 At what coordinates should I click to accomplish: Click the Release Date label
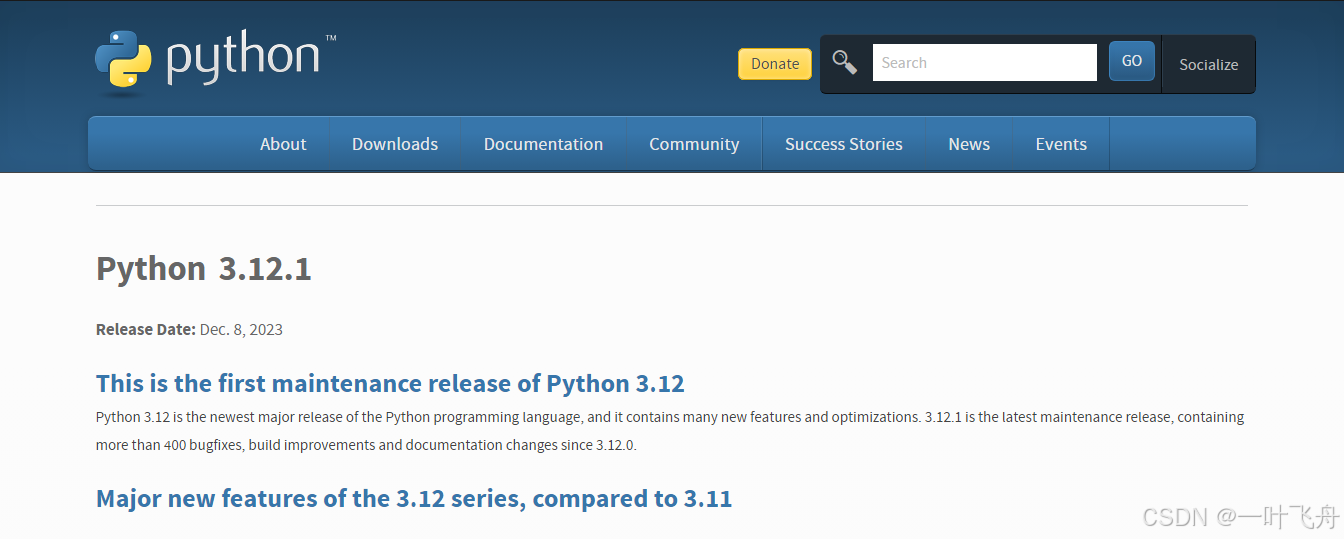(x=146, y=329)
